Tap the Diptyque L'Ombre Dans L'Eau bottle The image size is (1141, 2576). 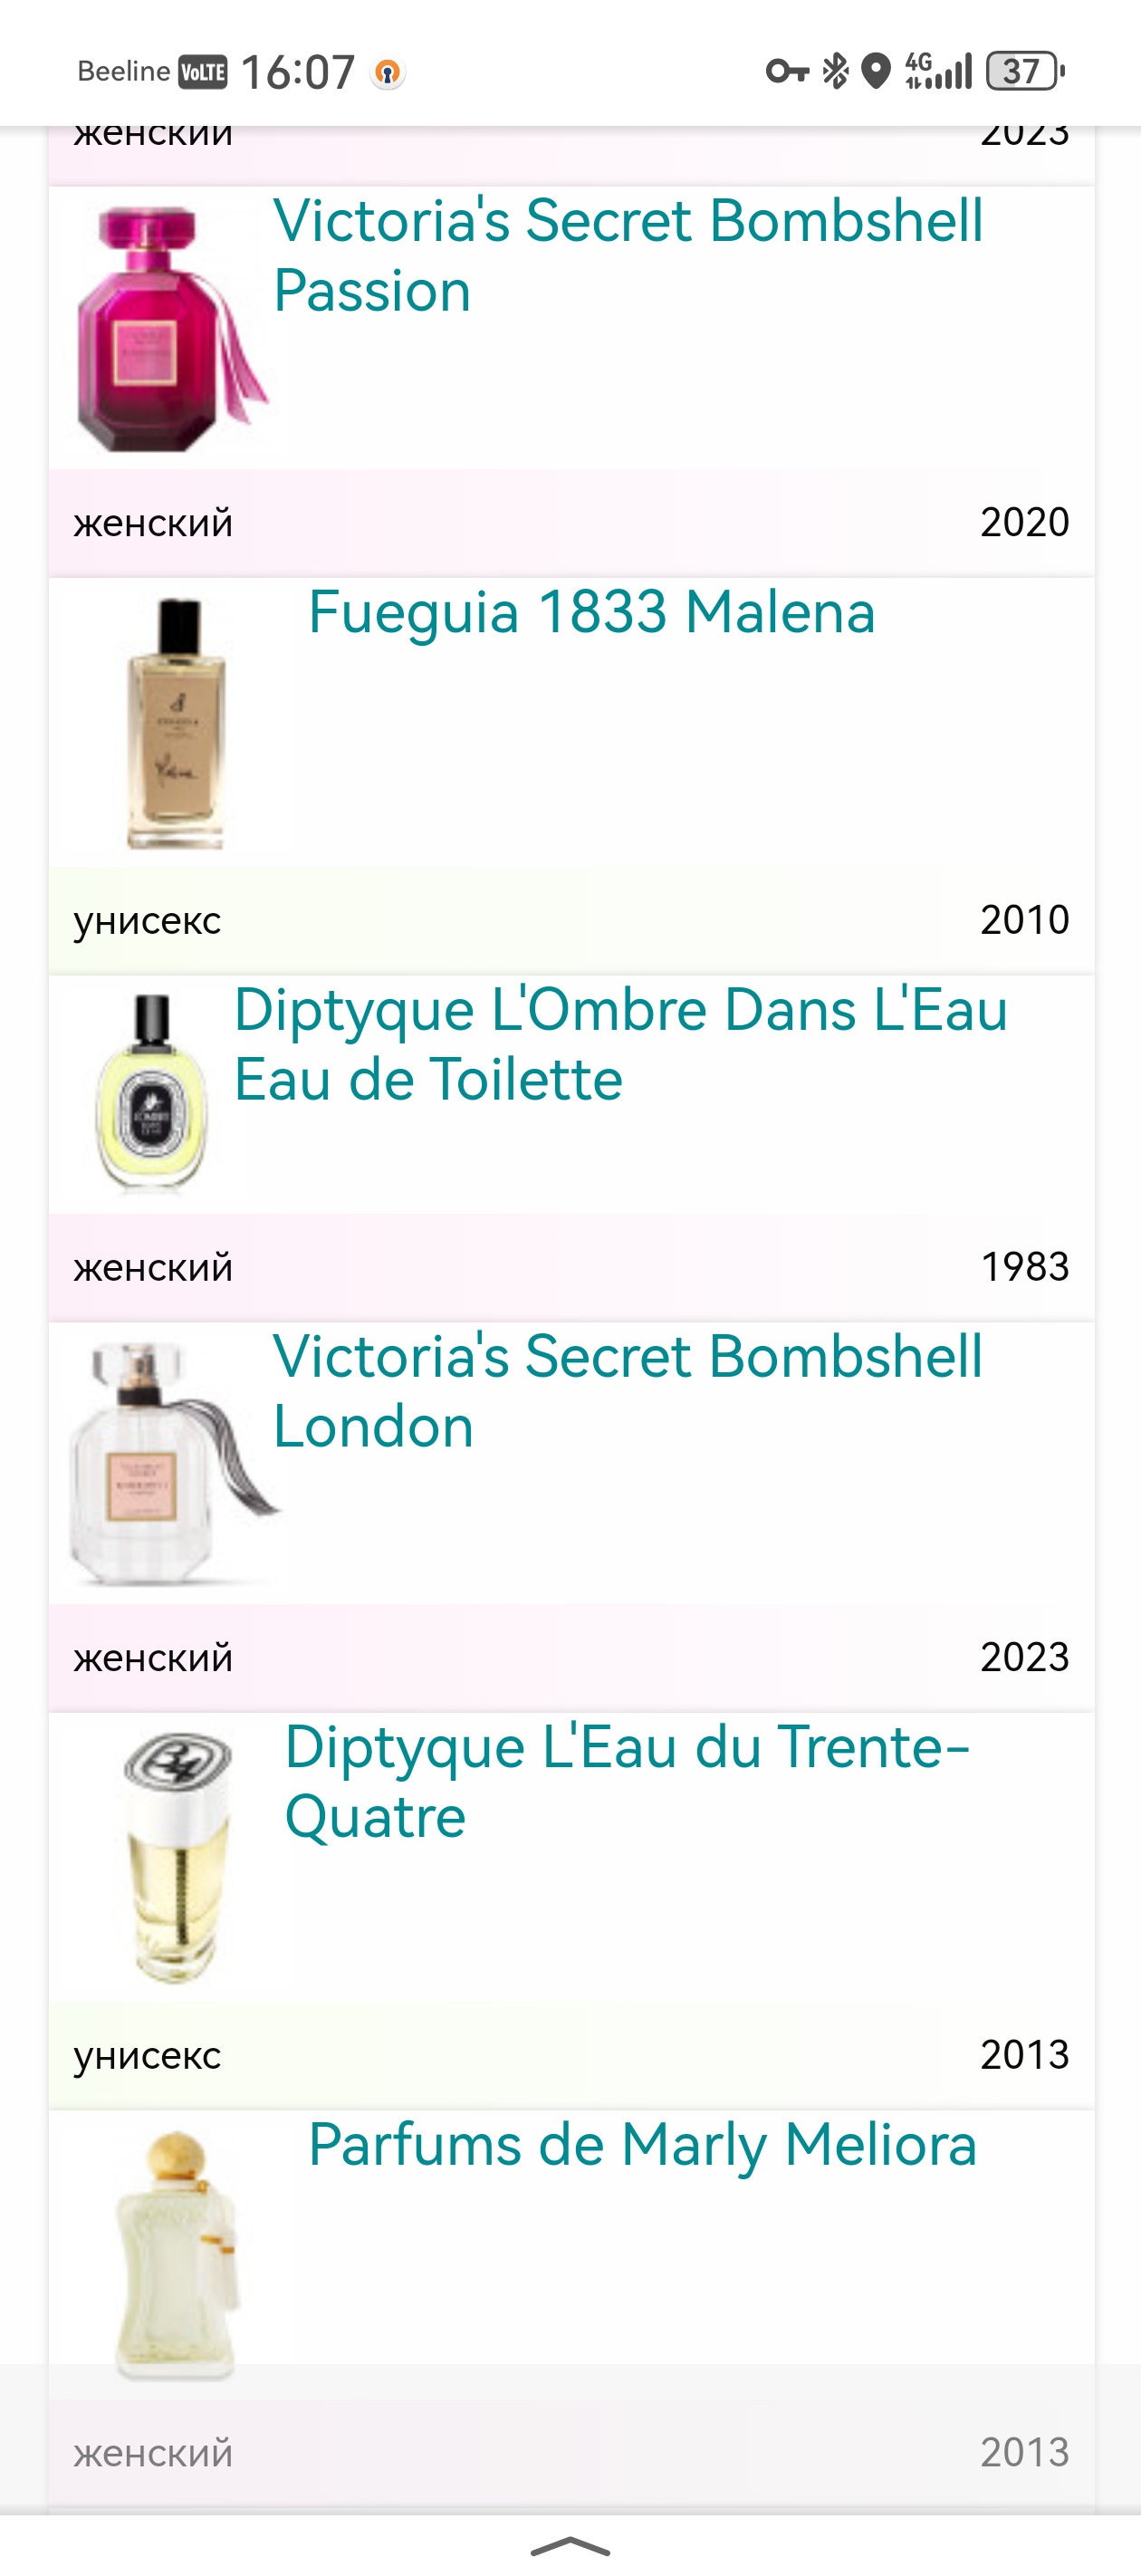click(x=152, y=1093)
